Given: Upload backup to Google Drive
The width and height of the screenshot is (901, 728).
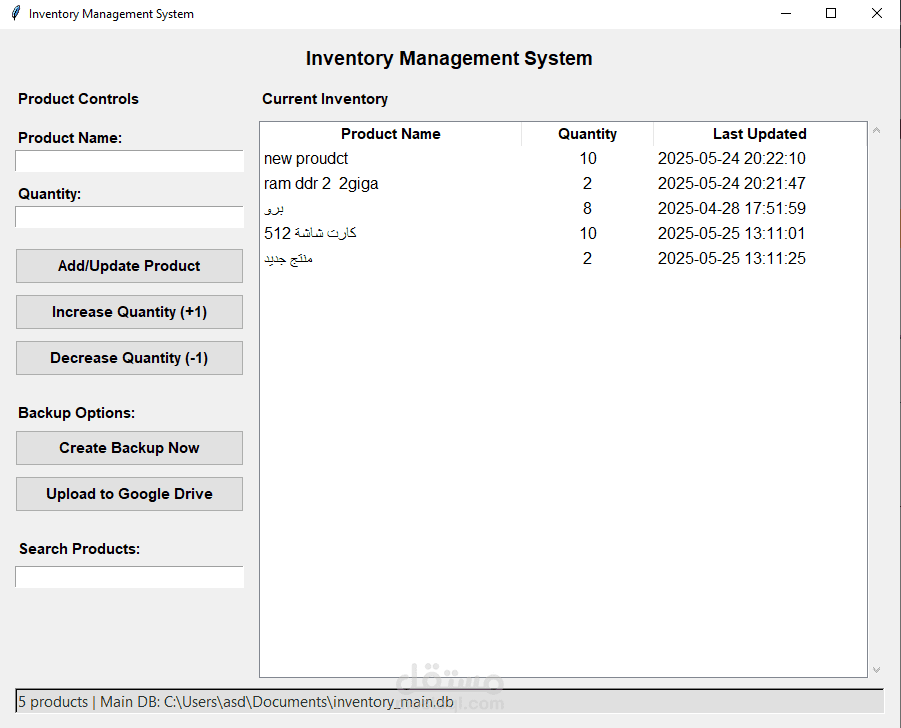Looking at the screenshot, I should 129,494.
